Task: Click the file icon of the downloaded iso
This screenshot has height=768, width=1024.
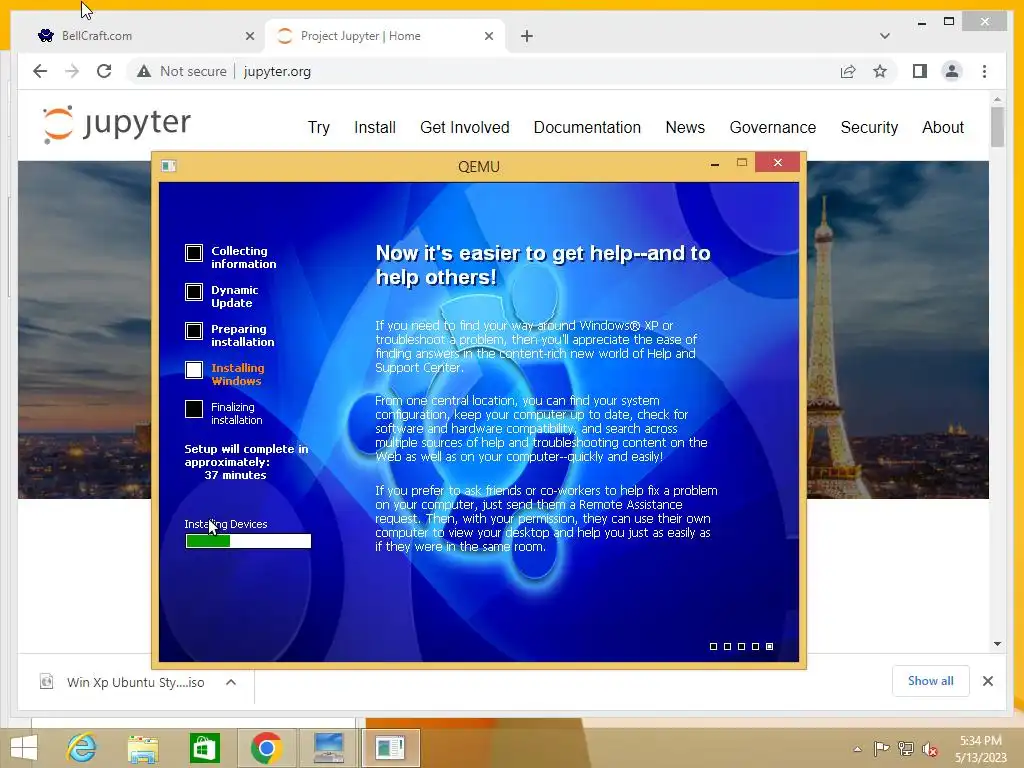Action: coord(46,682)
